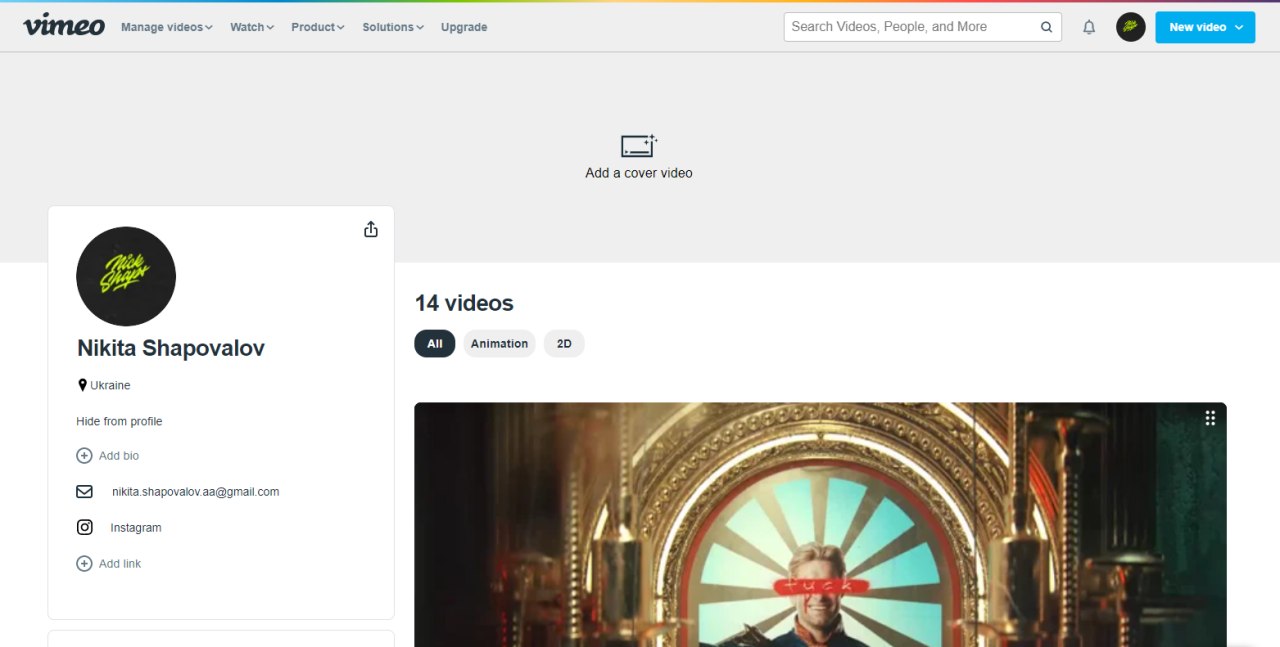The height and width of the screenshot is (647, 1280).
Task: Click the drag handle dots on video thumbnail
Action: pos(1210,418)
